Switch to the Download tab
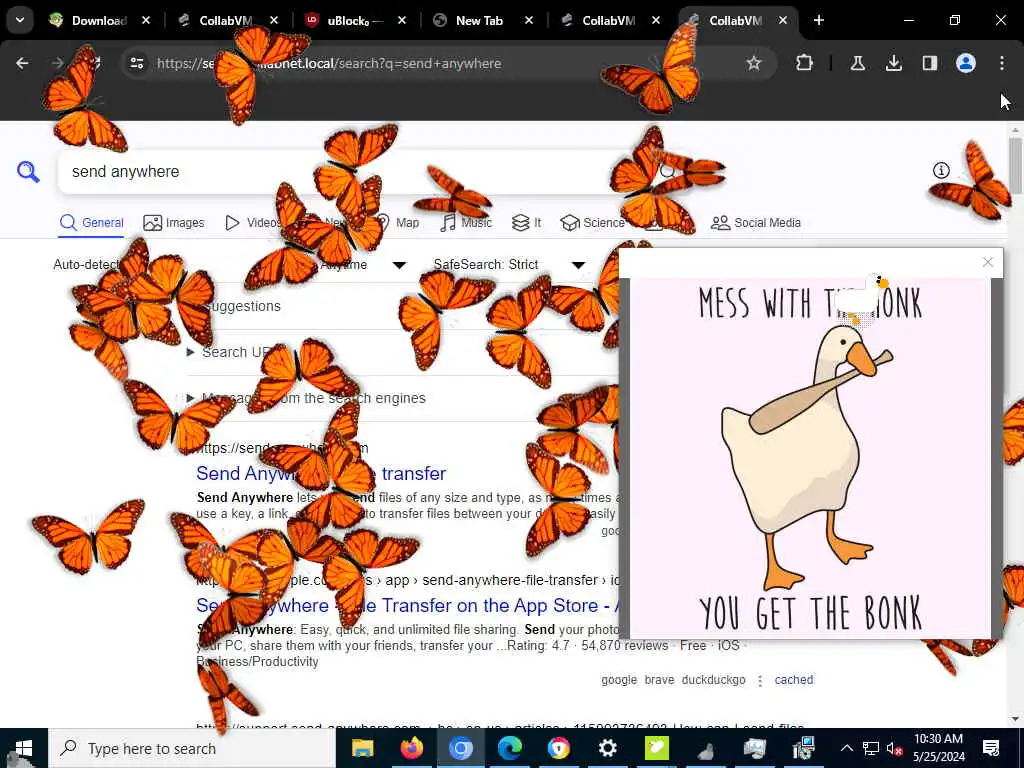Image resolution: width=1024 pixels, height=768 pixels. click(99, 20)
